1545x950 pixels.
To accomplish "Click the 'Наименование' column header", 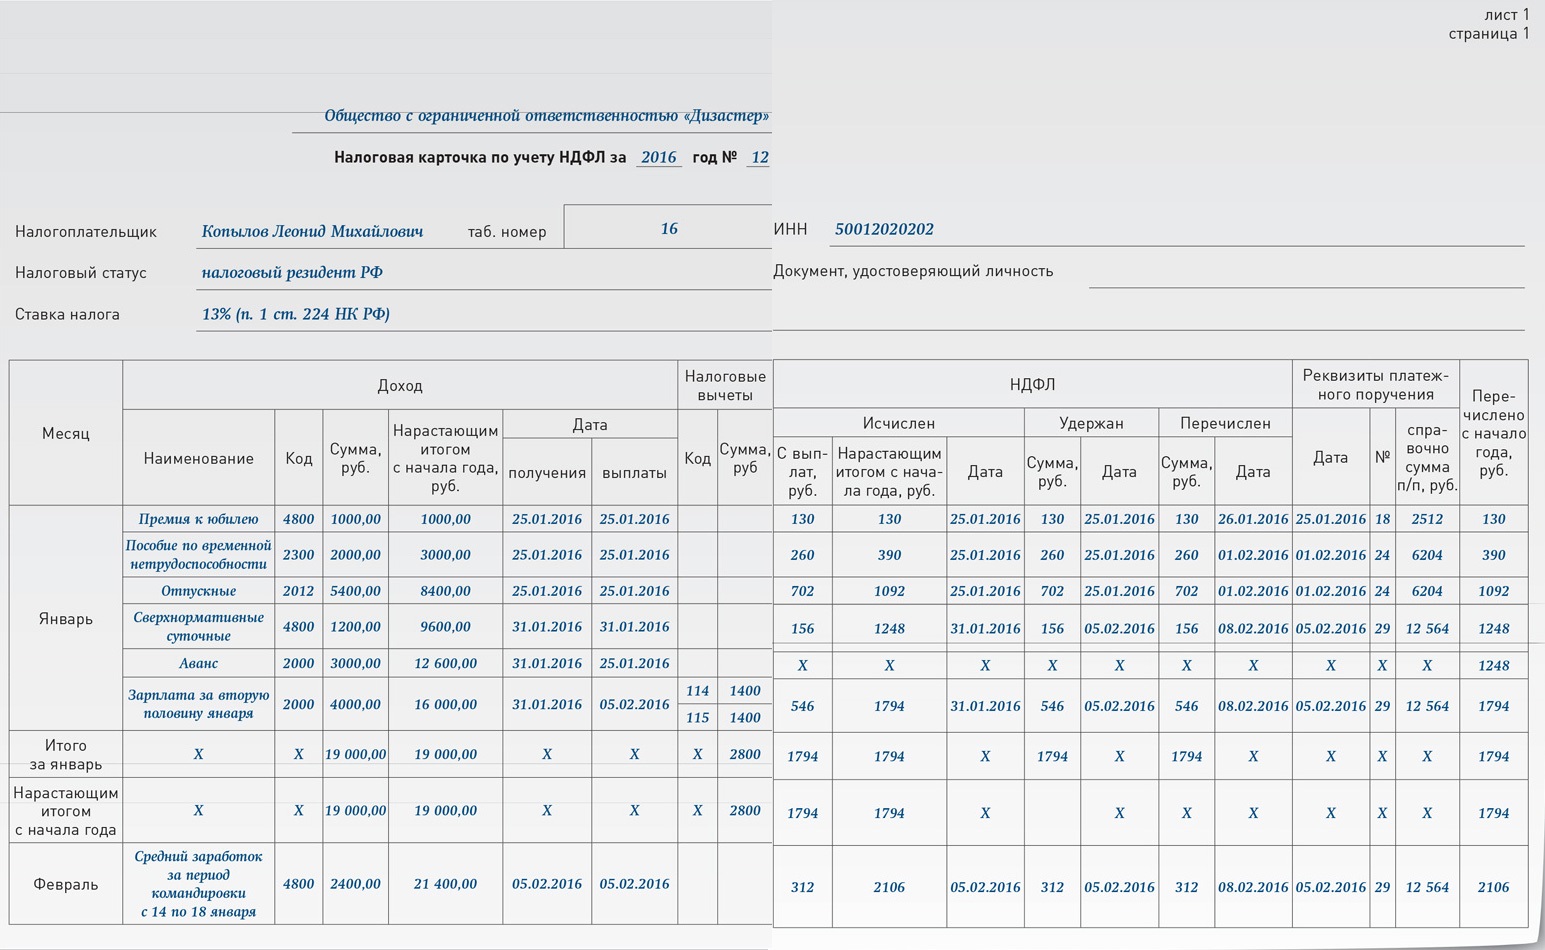I will [x=198, y=458].
